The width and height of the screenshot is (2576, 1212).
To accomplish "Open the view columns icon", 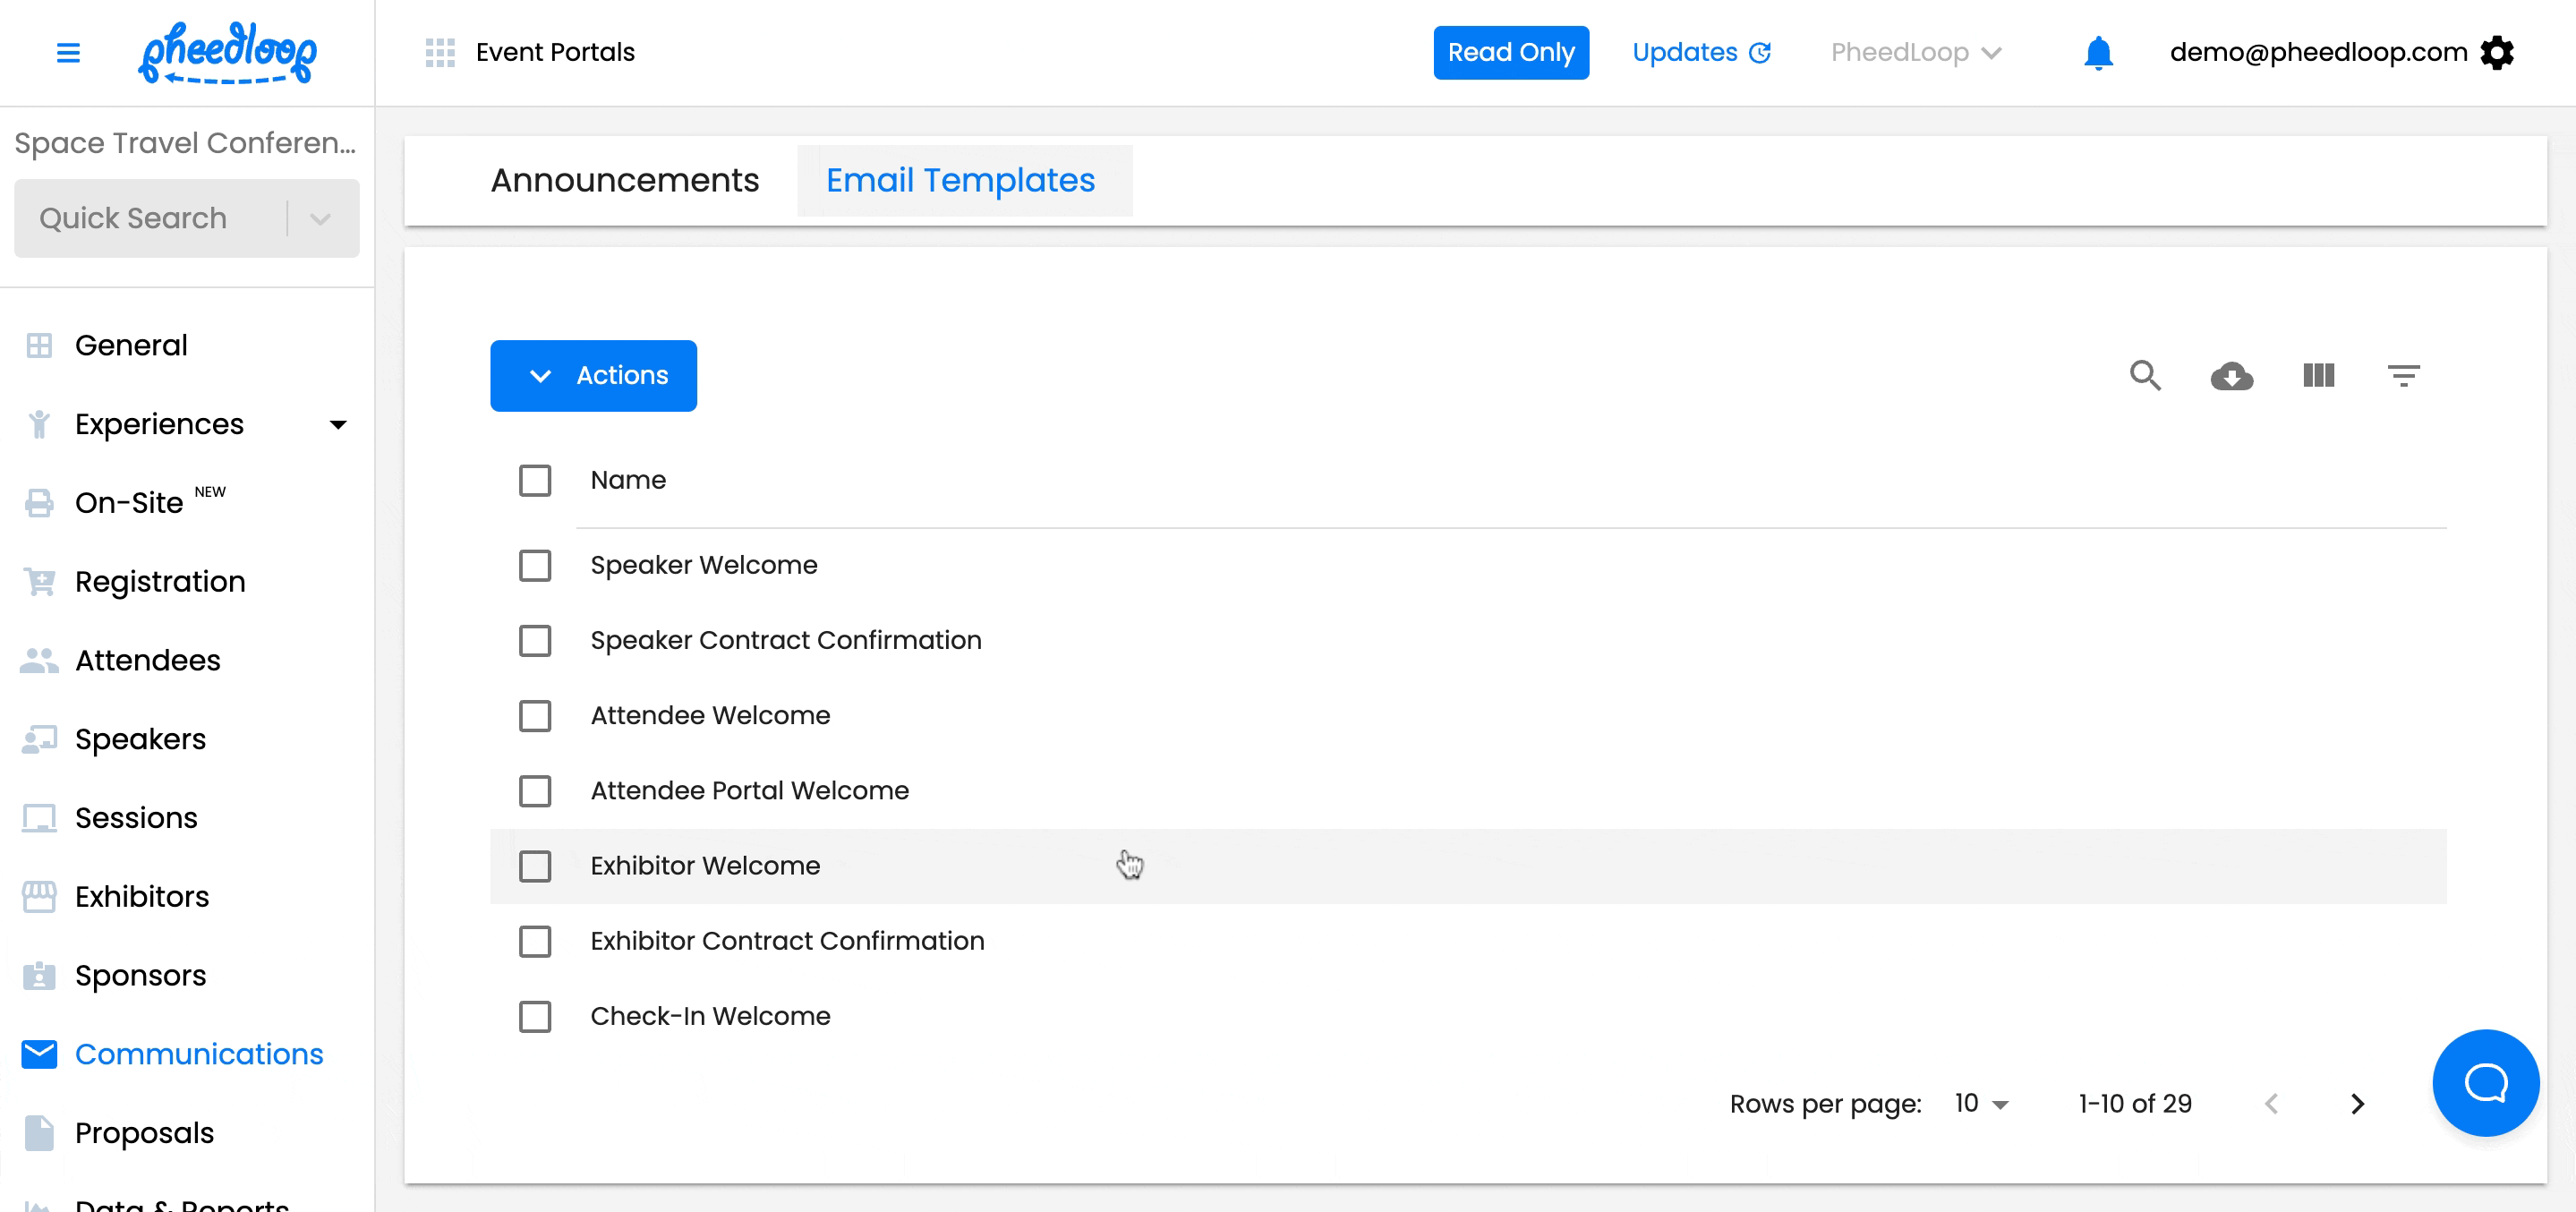I will (x=2318, y=376).
